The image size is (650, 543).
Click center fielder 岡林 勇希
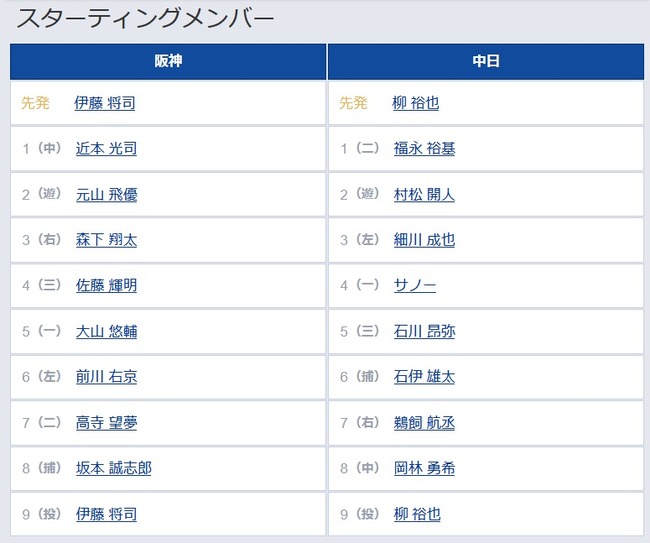424,468
